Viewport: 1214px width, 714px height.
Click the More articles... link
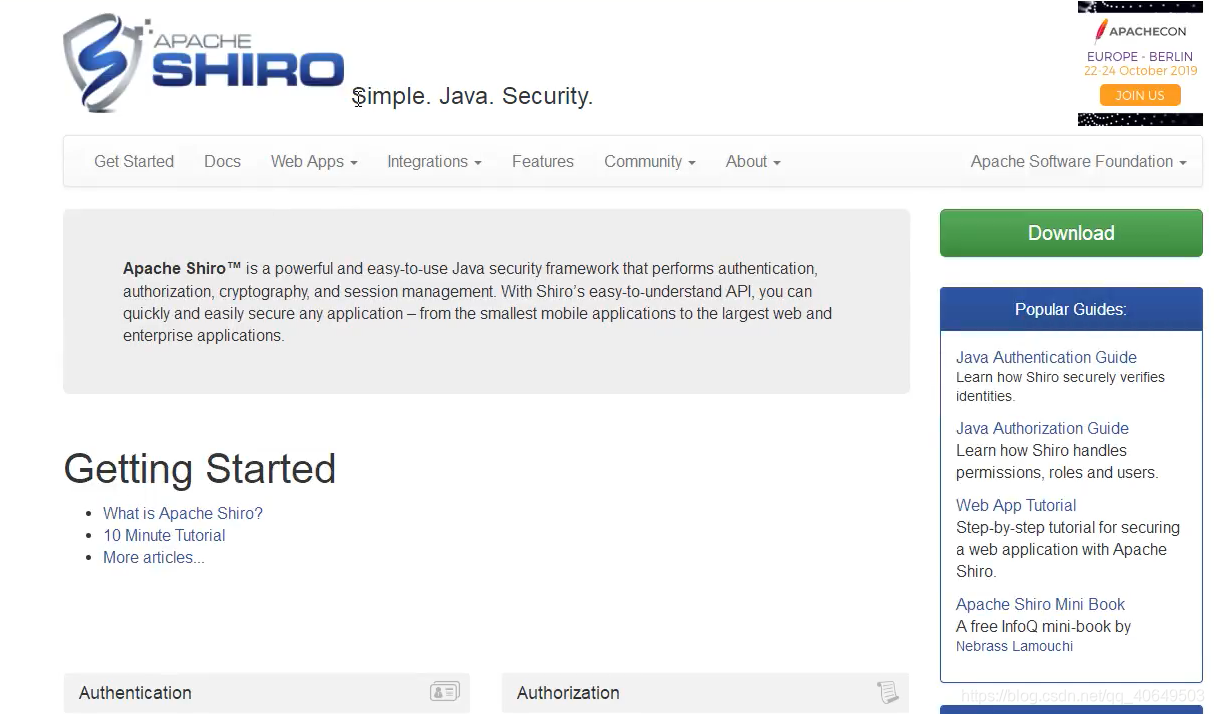click(x=154, y=557)
